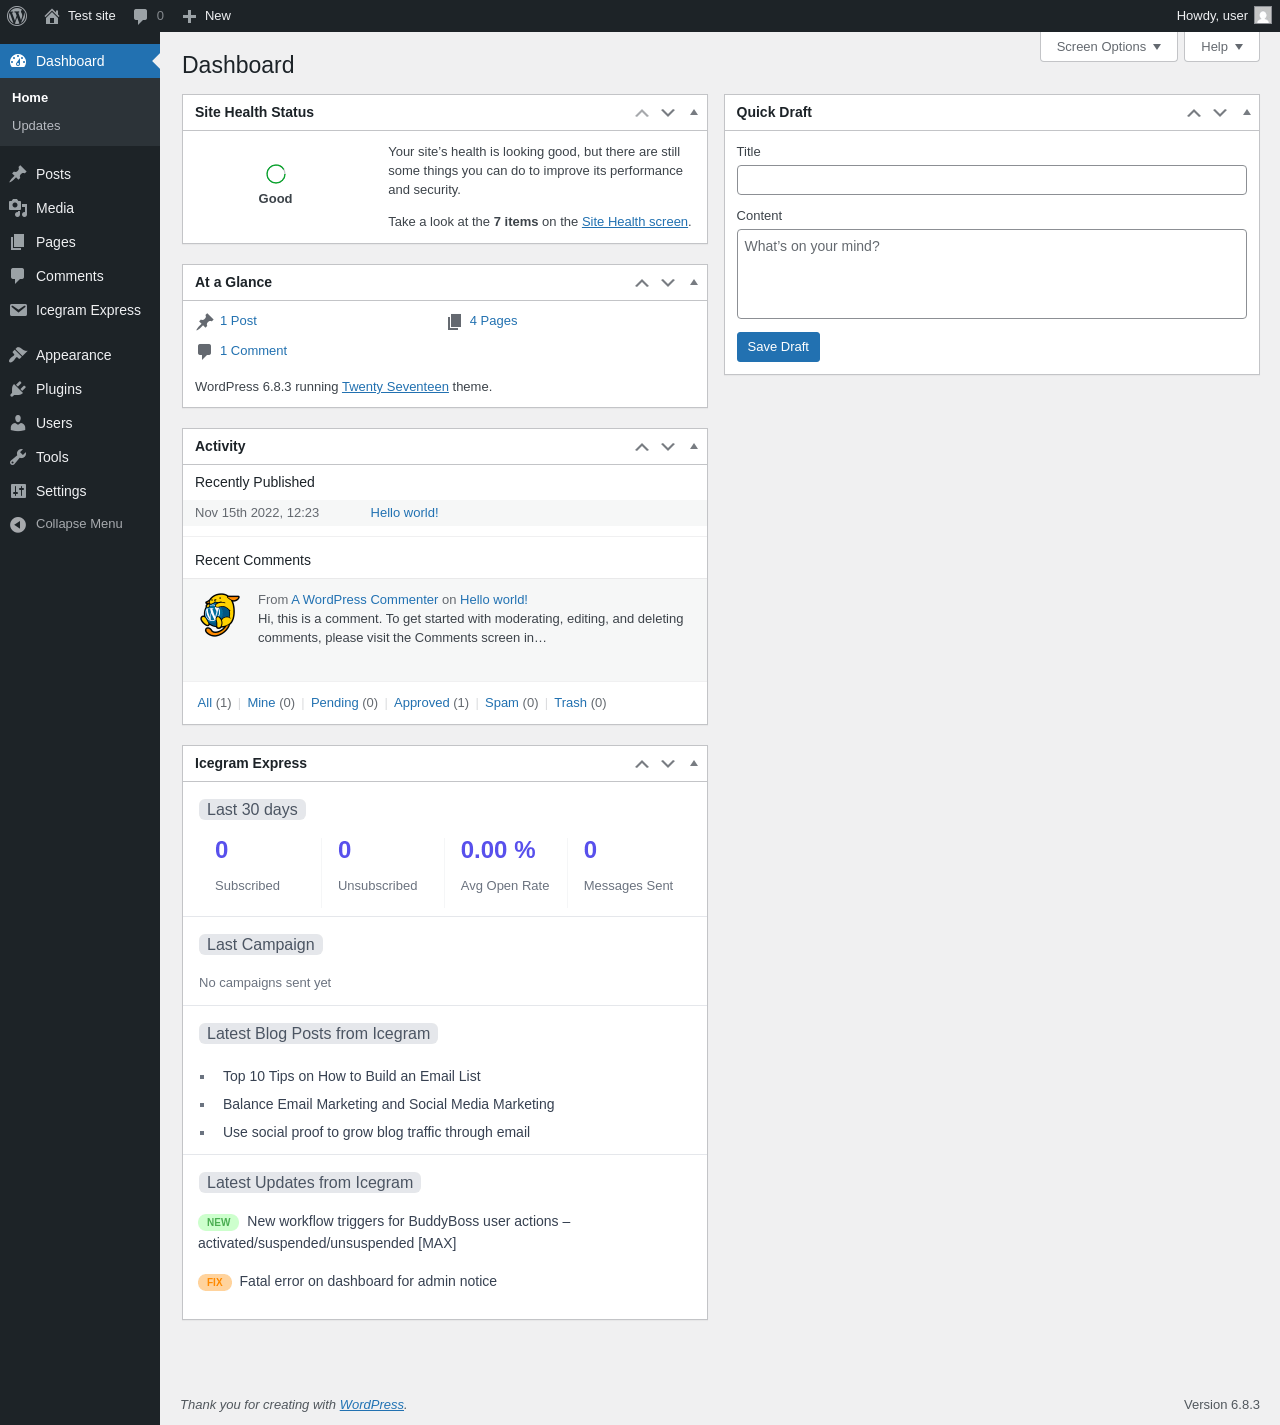Move Site Health Status widget down
This screenshot has width=1280, height=1425.
[668, 113]
